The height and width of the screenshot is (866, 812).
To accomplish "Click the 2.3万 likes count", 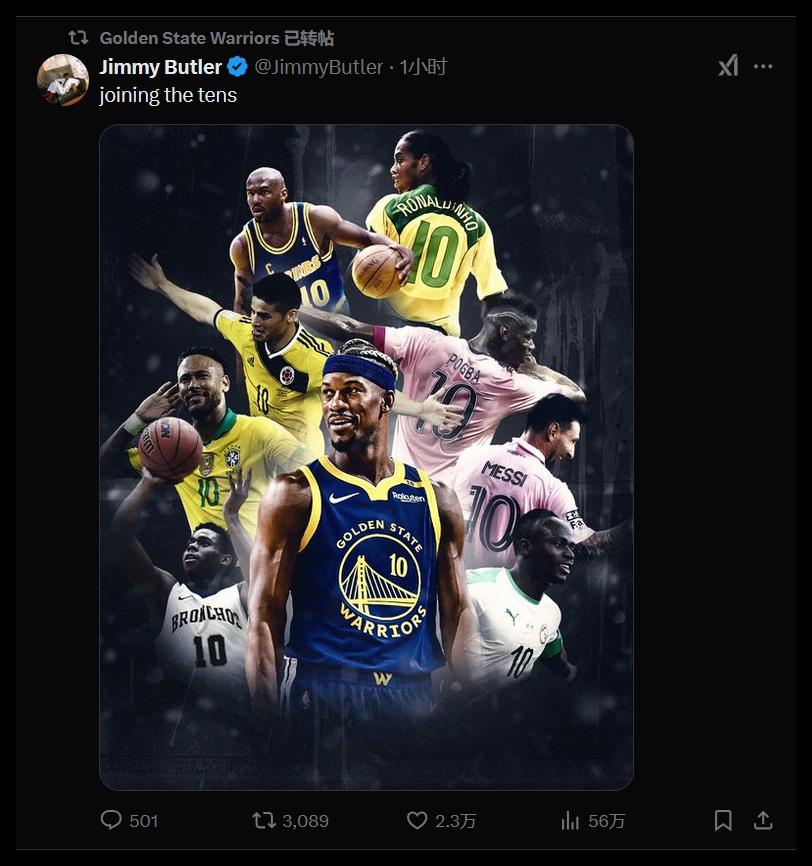I will [456, 821].
